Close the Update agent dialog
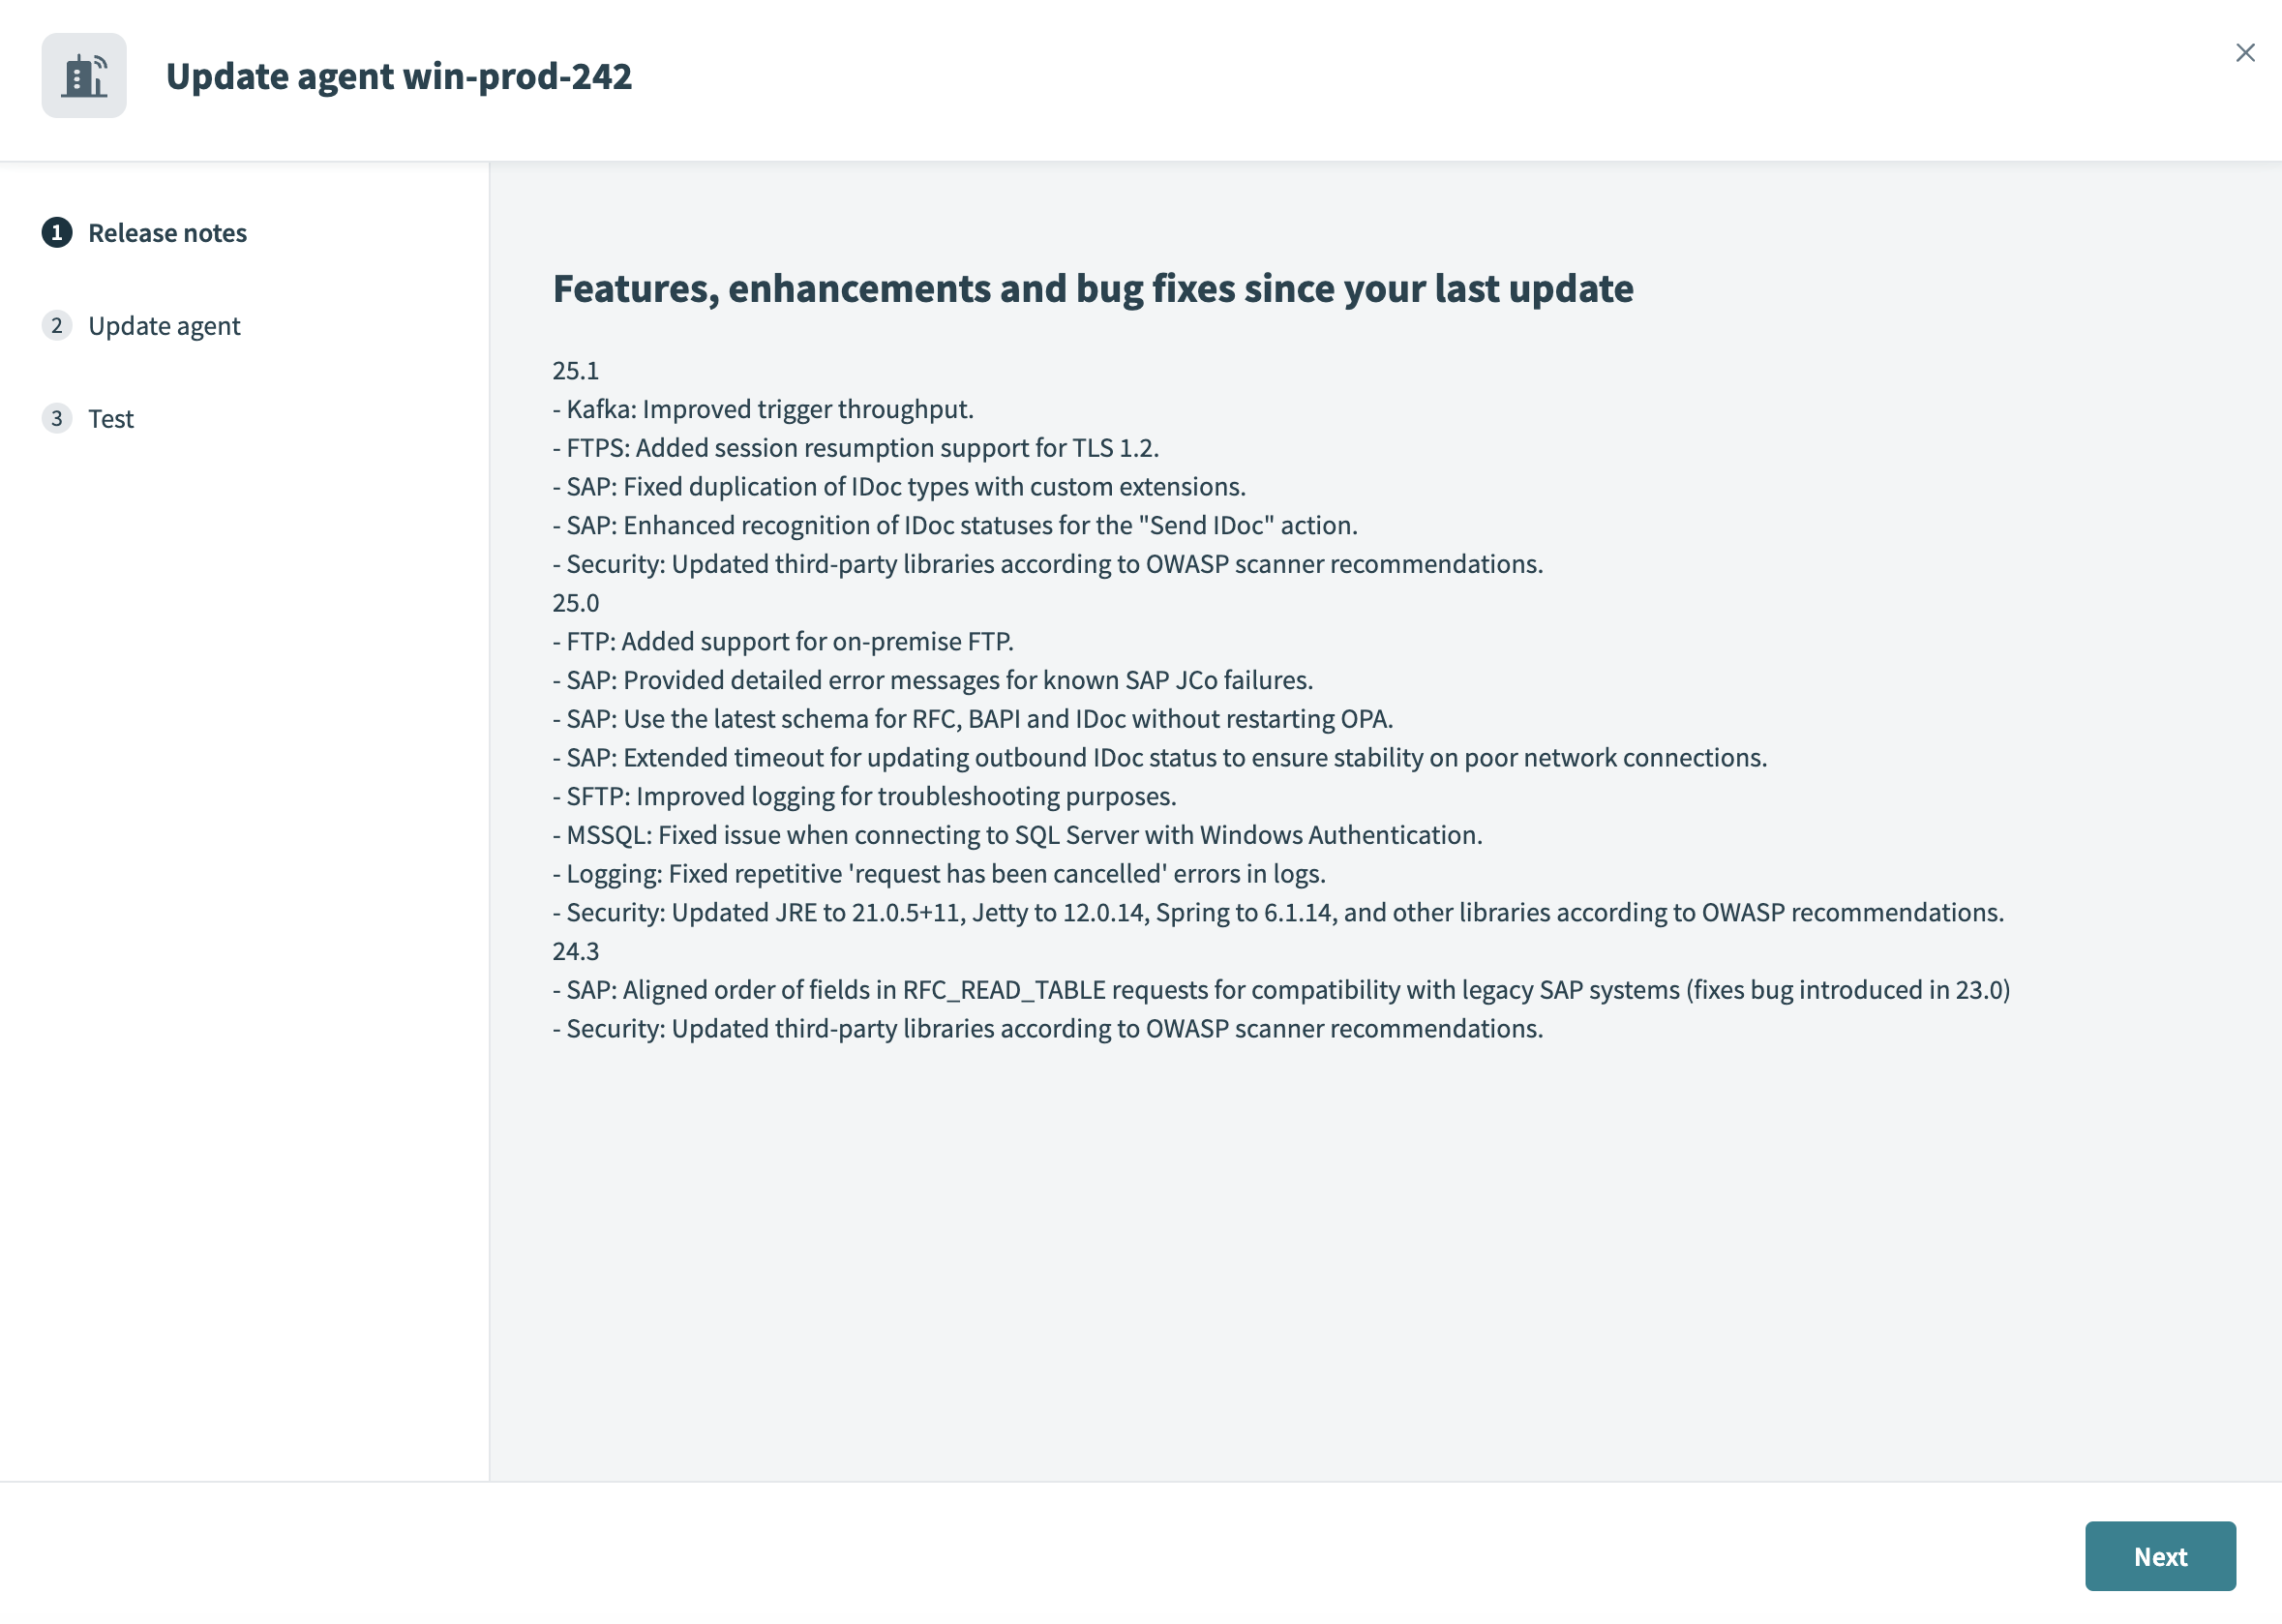The height and width of the screenshot is (1624, 2282). (x=2245, y=53)
